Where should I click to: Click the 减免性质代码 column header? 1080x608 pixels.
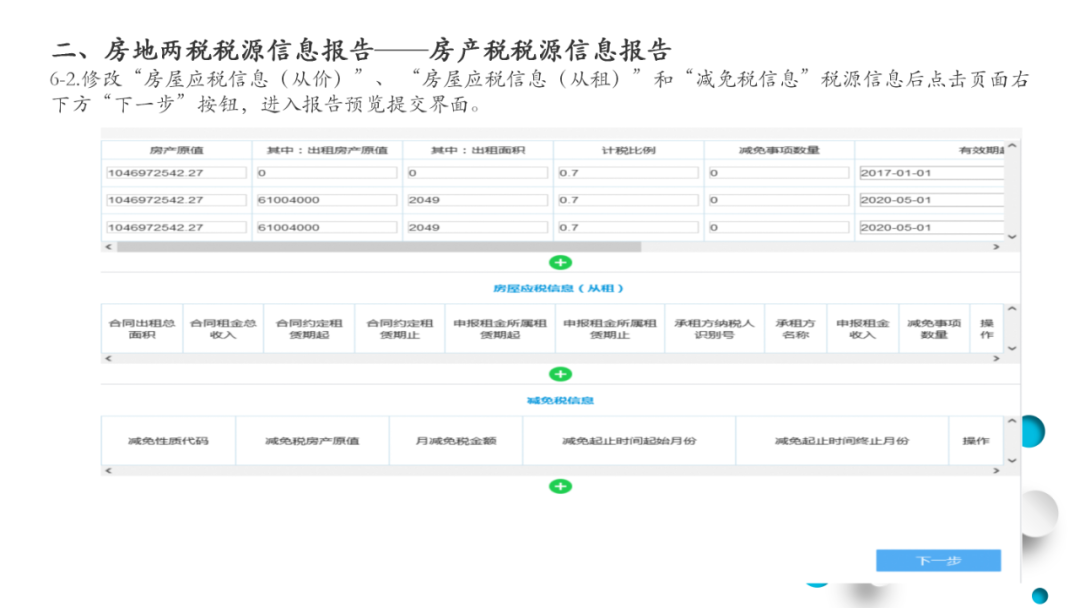click(x=168, y=441)
